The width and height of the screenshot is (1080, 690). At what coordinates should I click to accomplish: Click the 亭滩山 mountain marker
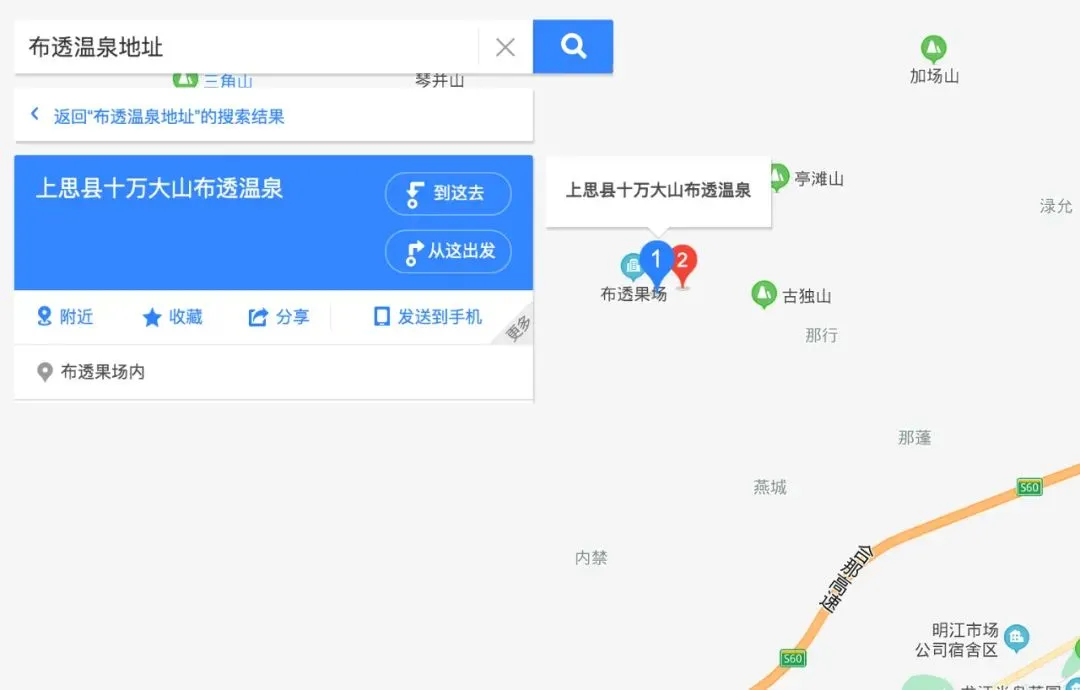pyautogui.click(x=778, y=178)
